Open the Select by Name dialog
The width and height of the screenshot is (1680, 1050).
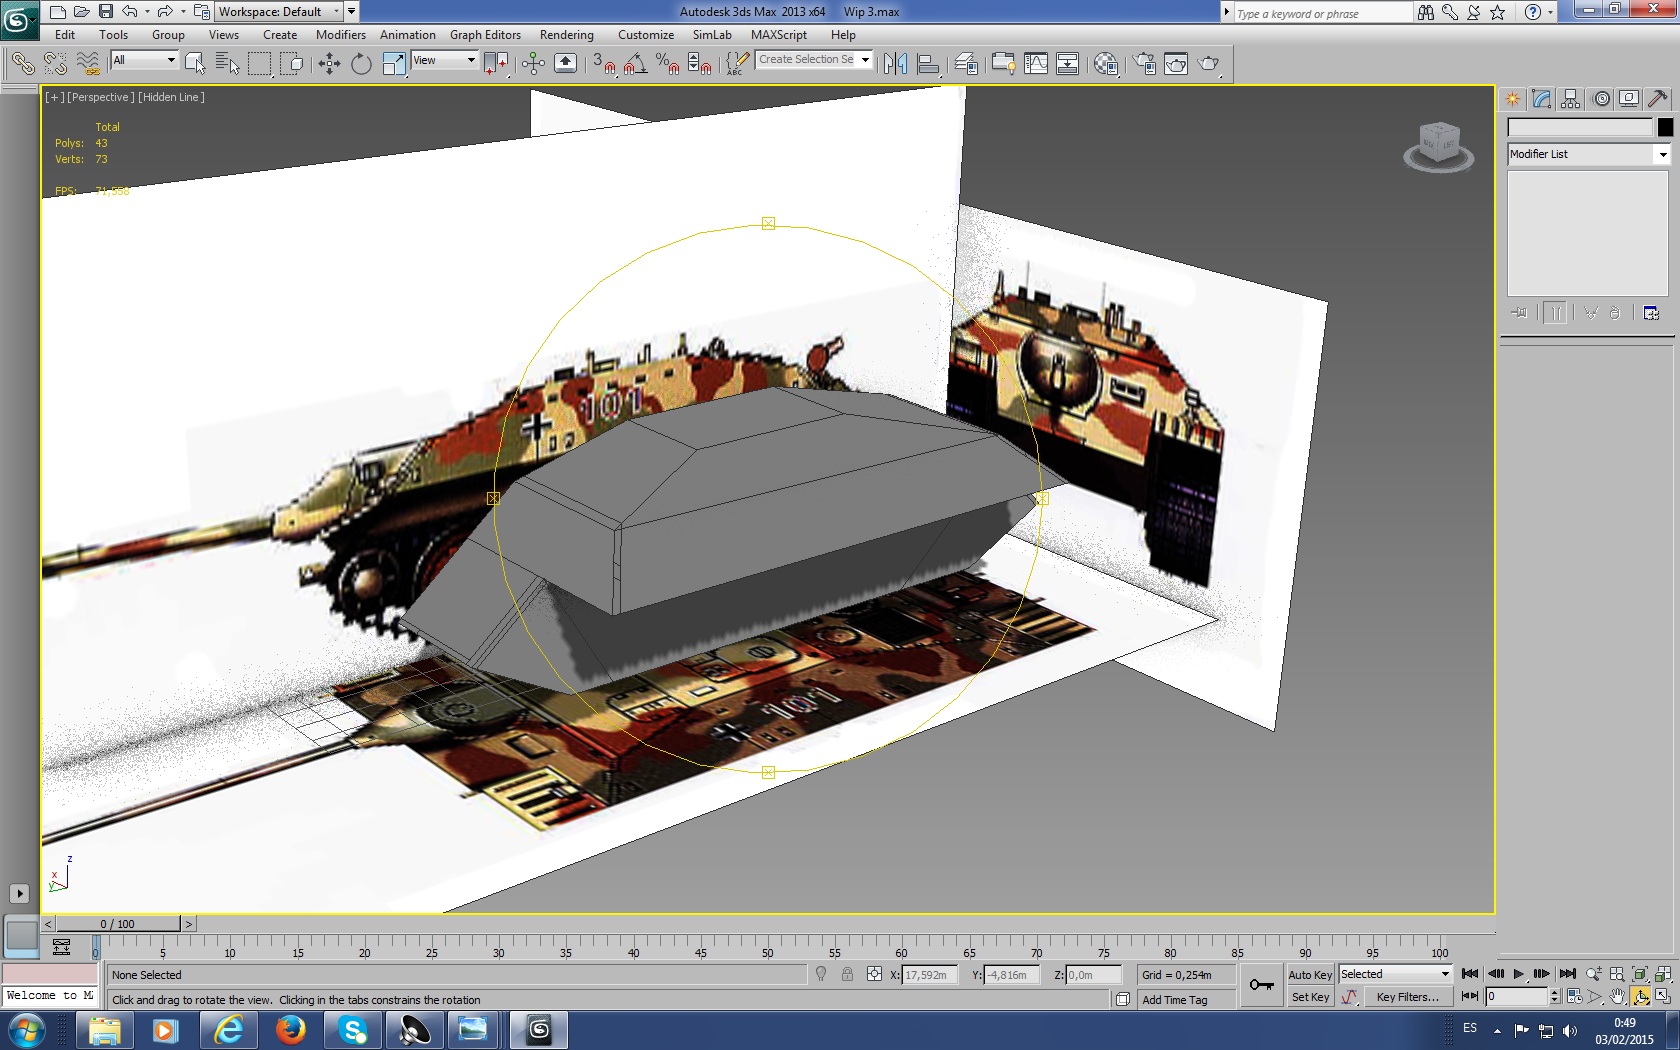(x=227, y=64)
